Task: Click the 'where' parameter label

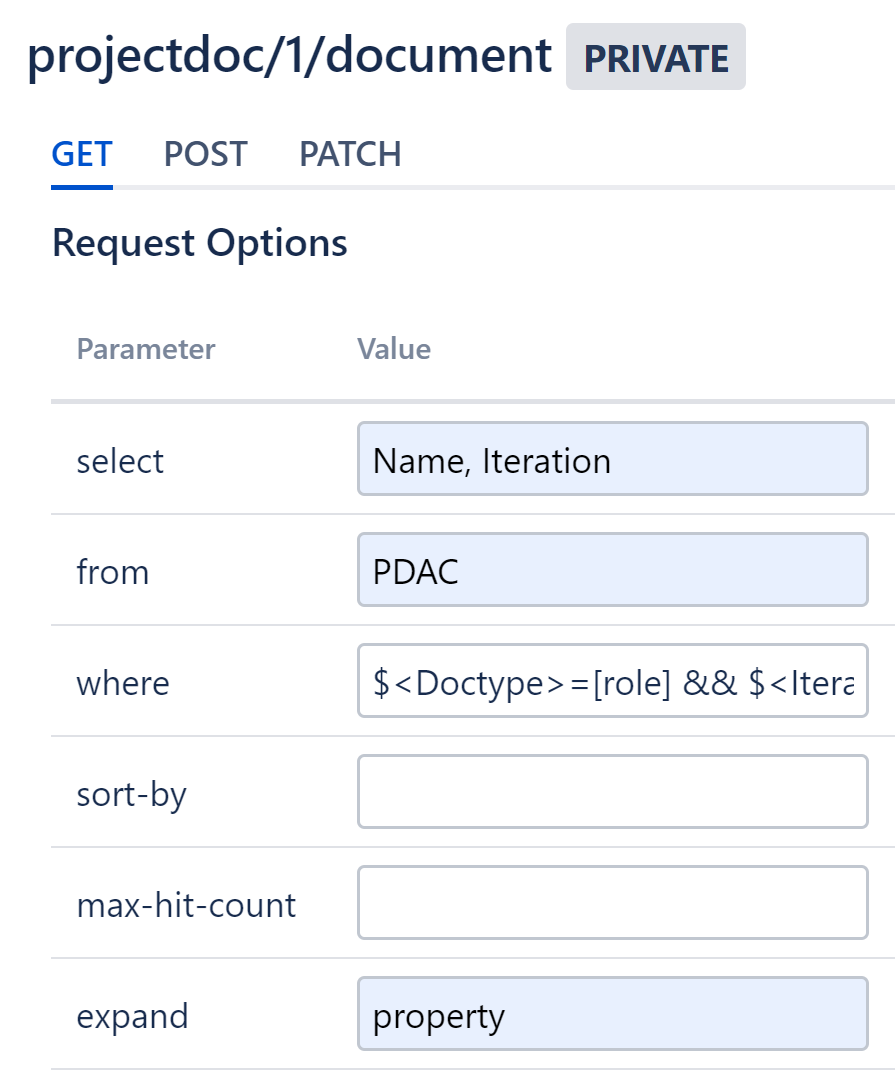Action: (123, 684)
